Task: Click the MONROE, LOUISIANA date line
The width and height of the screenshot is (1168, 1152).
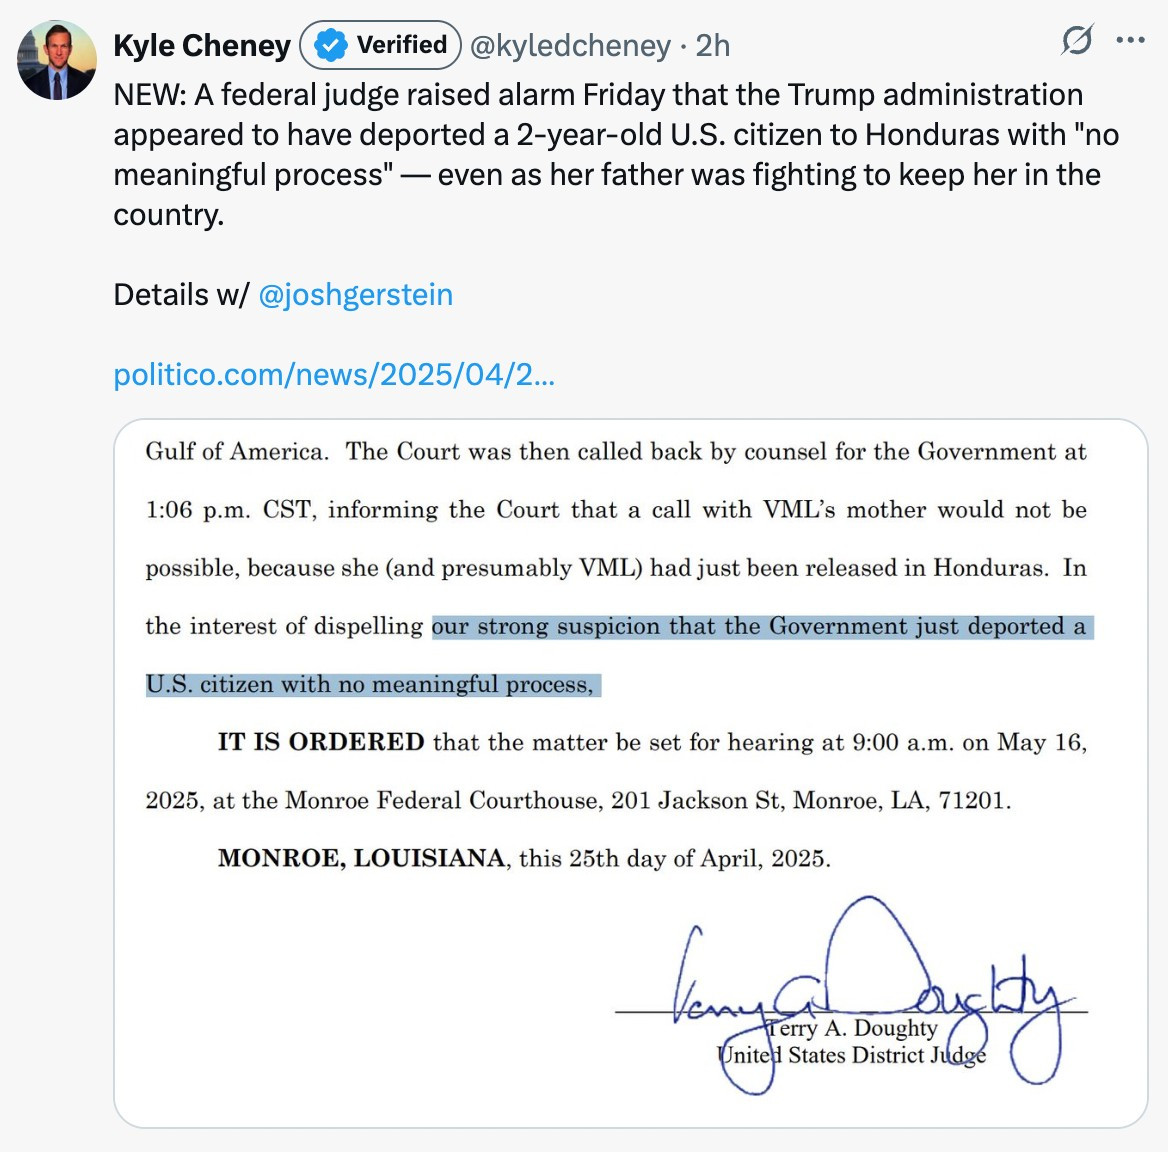Action: pyautogui.click(x=524, y=858)
